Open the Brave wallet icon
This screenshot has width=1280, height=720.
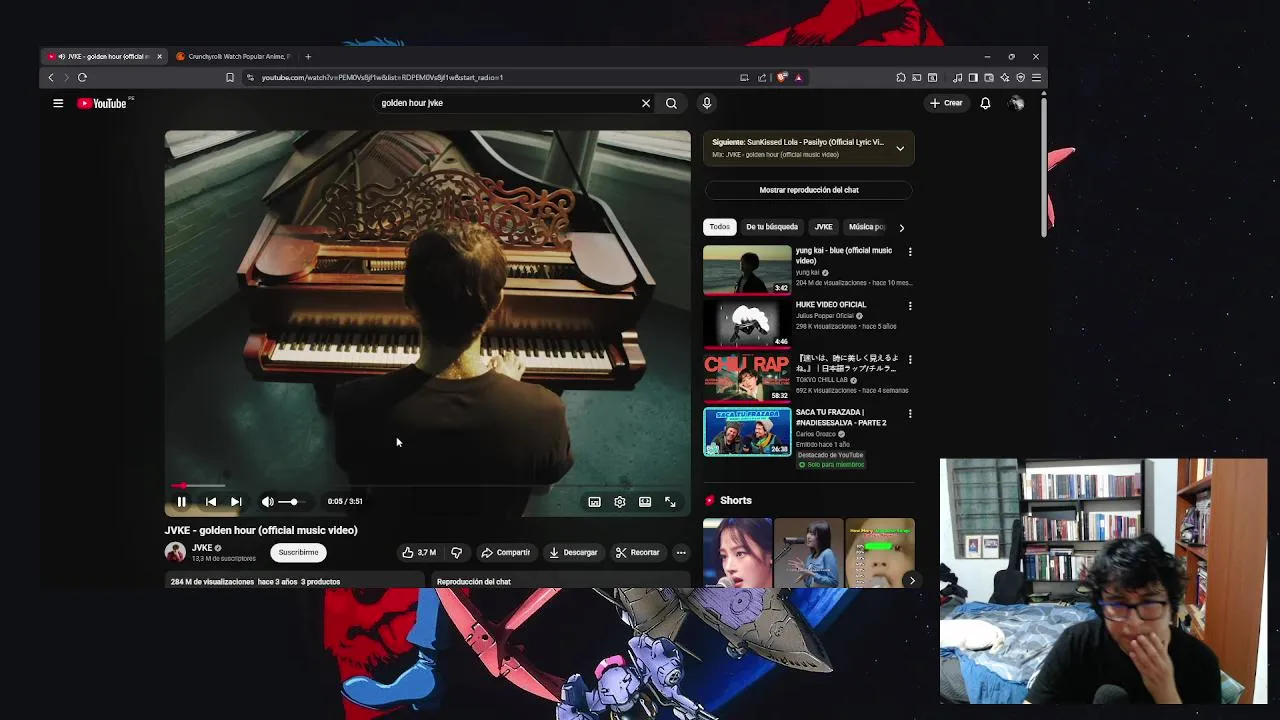click(x=989, y=77)
